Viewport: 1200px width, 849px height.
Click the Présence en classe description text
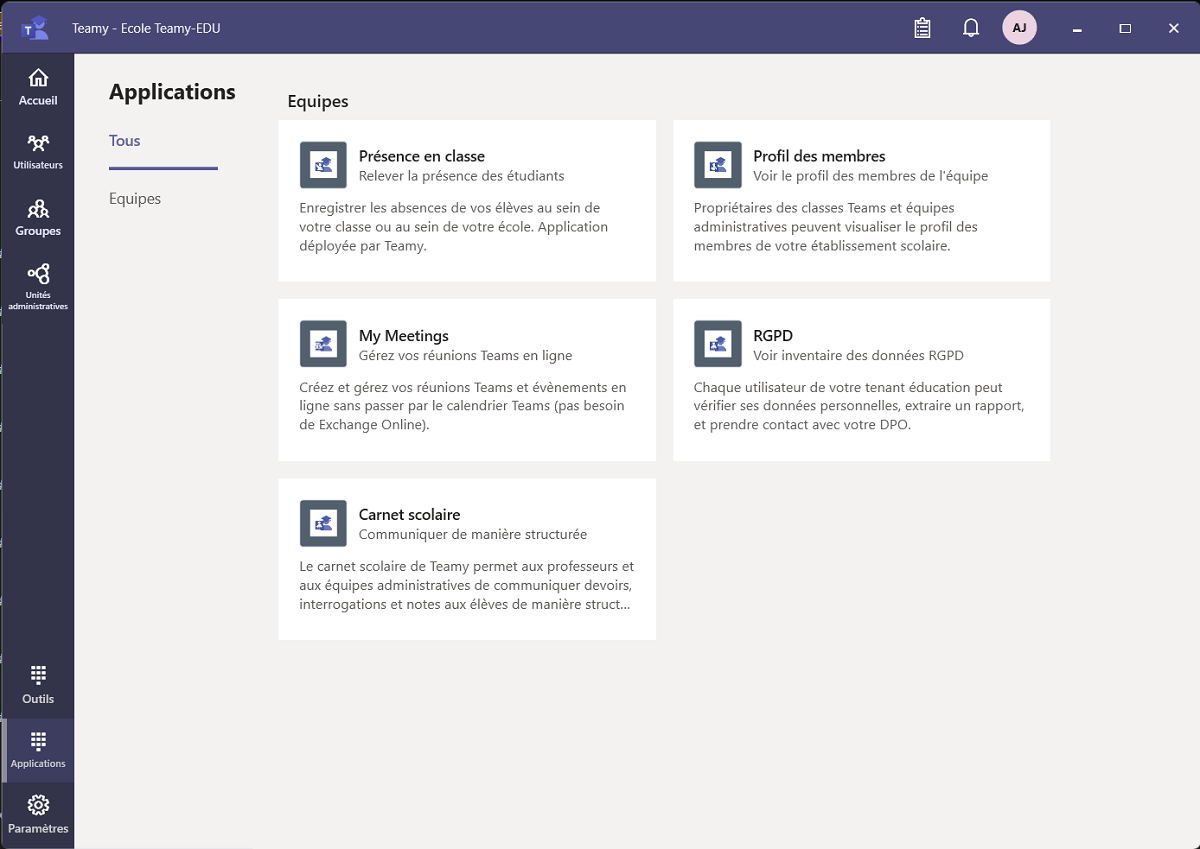click(x=454, y=227)
